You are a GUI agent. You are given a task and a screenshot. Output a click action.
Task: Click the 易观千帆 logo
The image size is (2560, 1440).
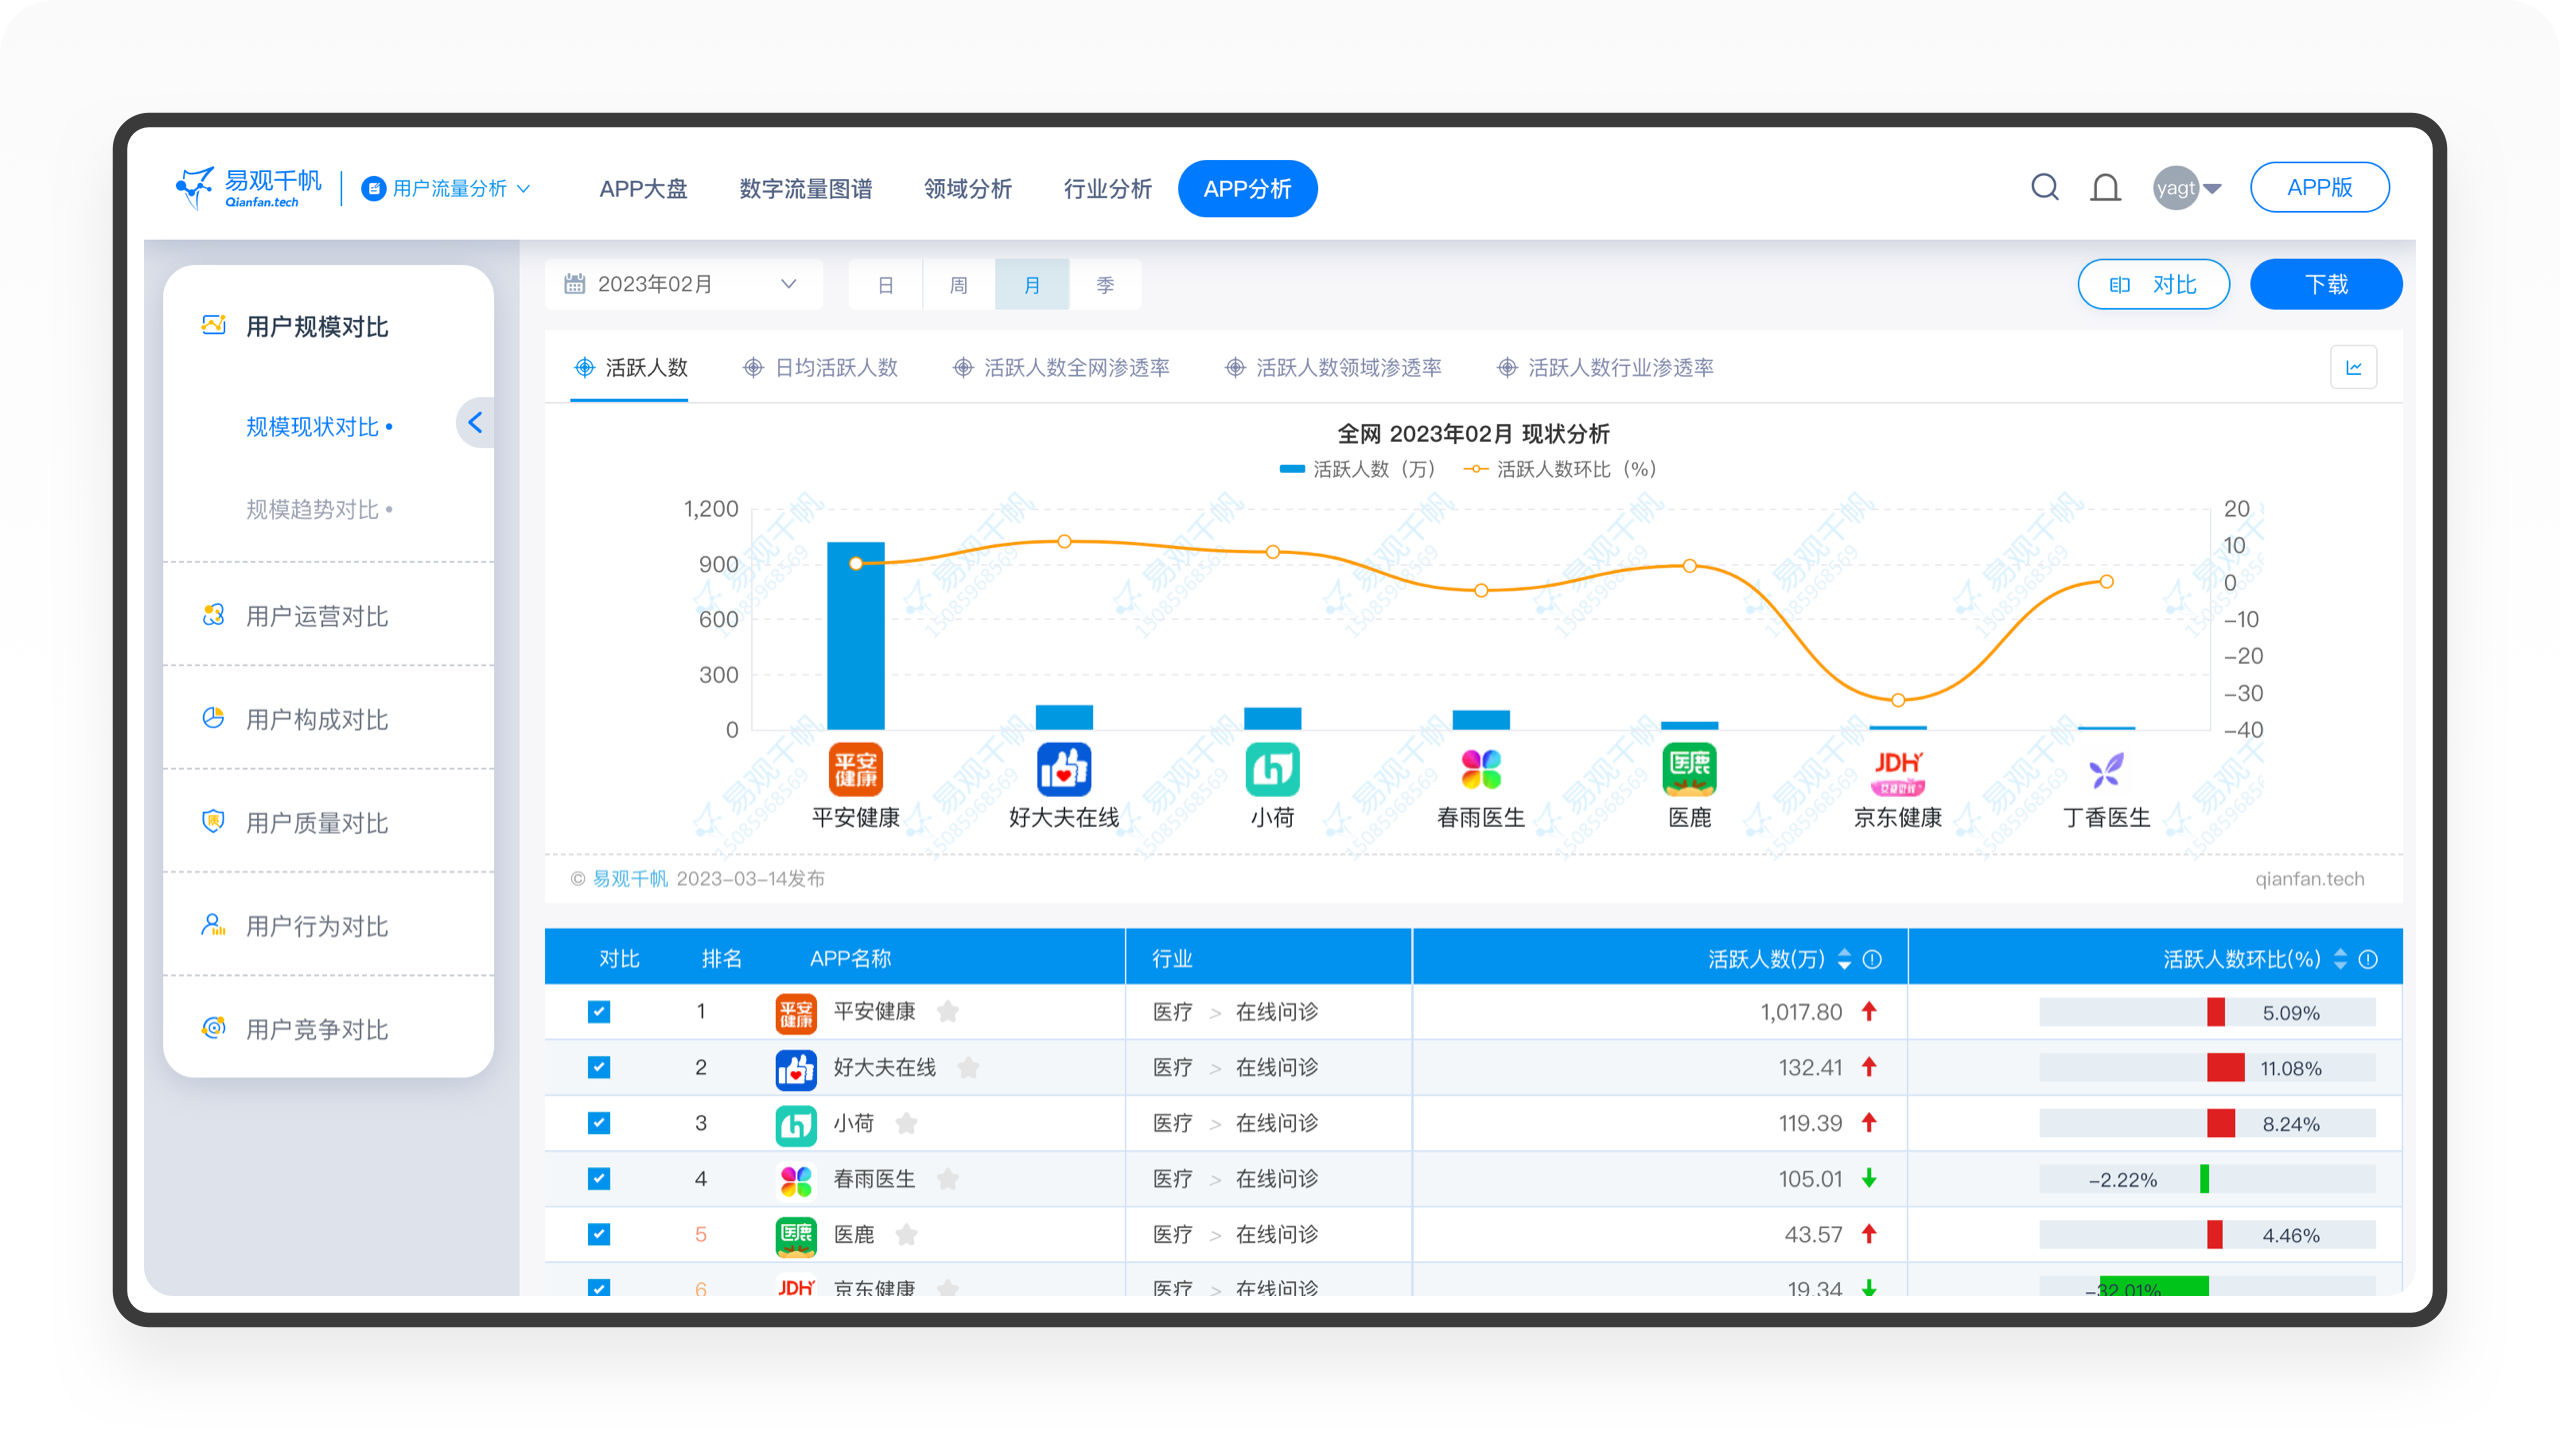(250, 187)
